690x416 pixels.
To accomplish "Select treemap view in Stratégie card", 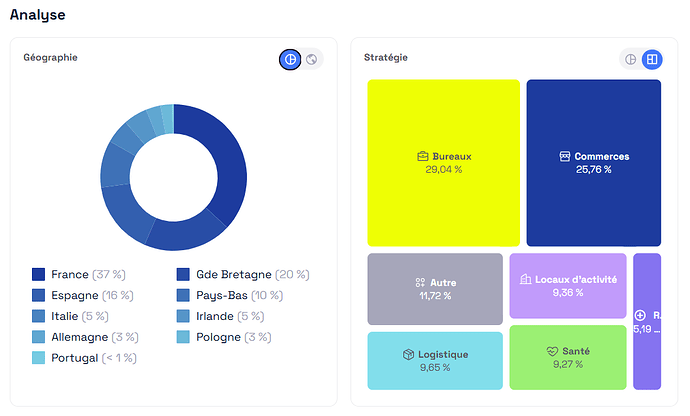I will coord(652,60).
